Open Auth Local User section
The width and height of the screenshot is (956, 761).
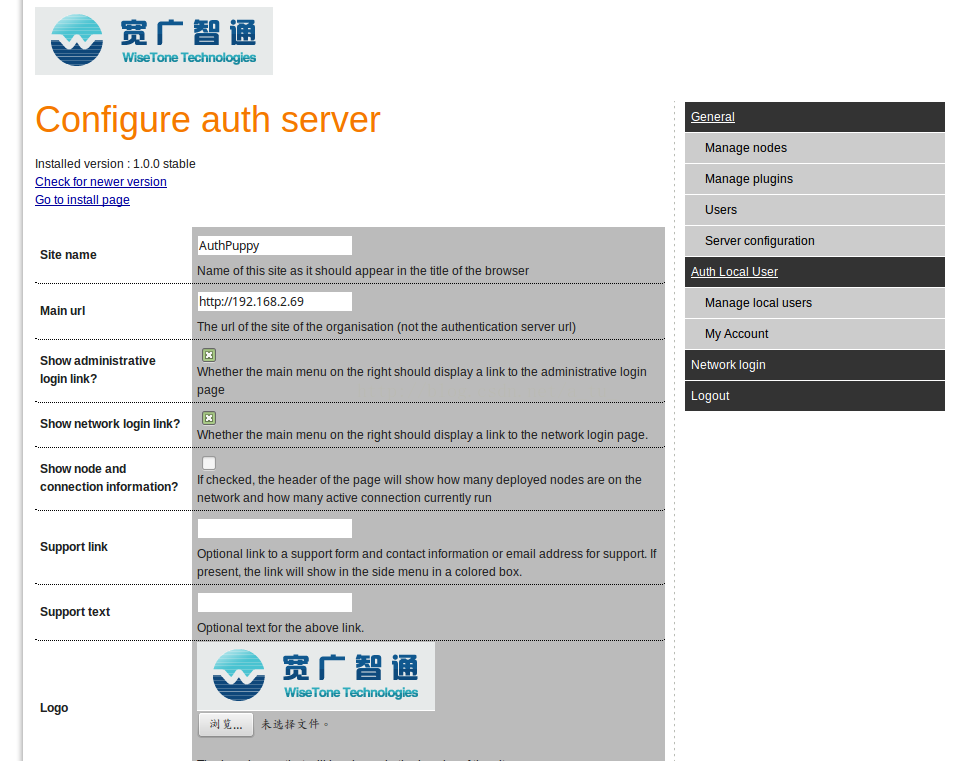point(734,272)
